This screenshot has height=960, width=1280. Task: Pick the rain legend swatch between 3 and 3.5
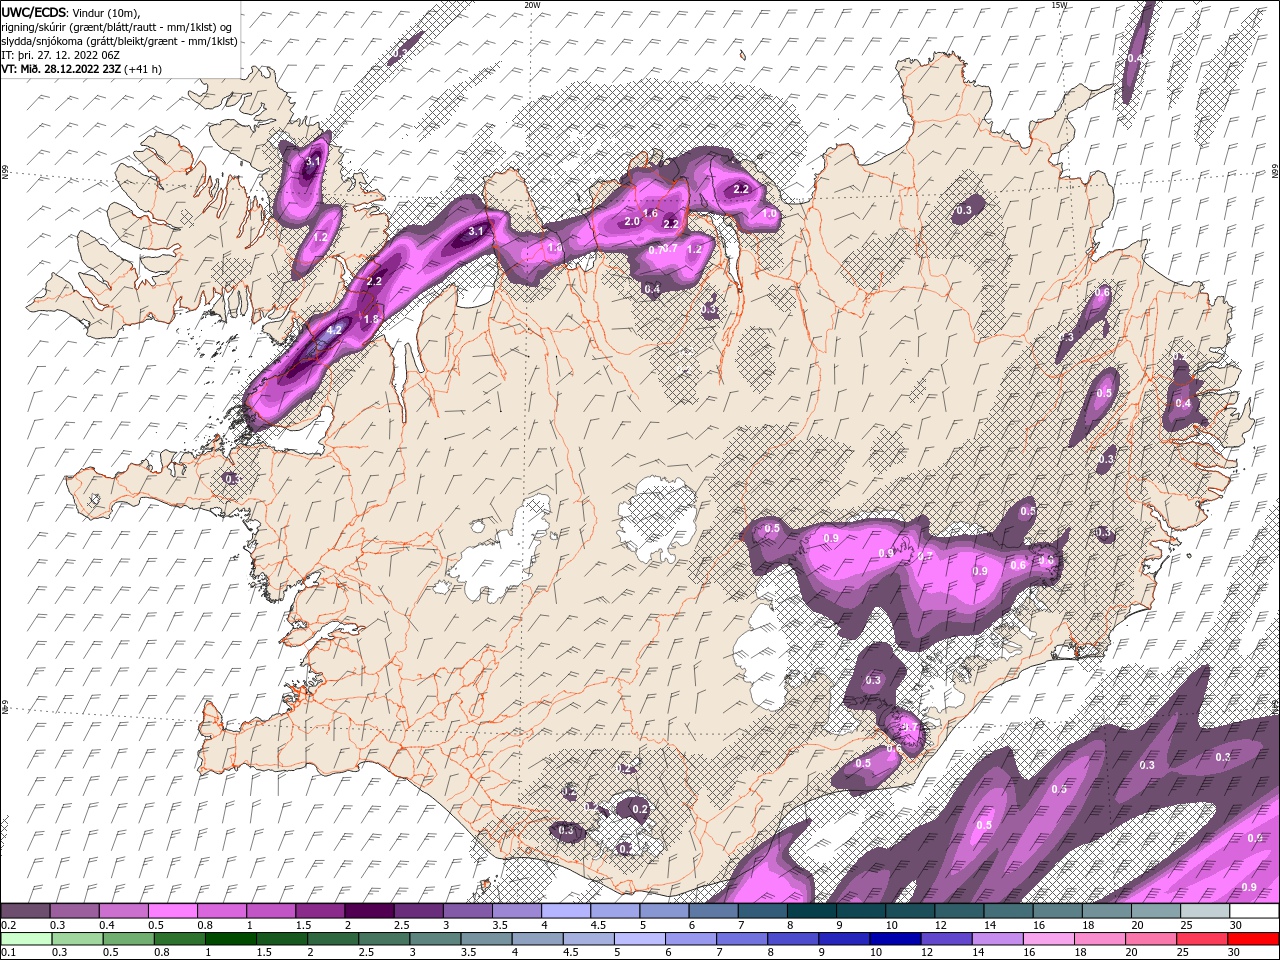[437, 939]
